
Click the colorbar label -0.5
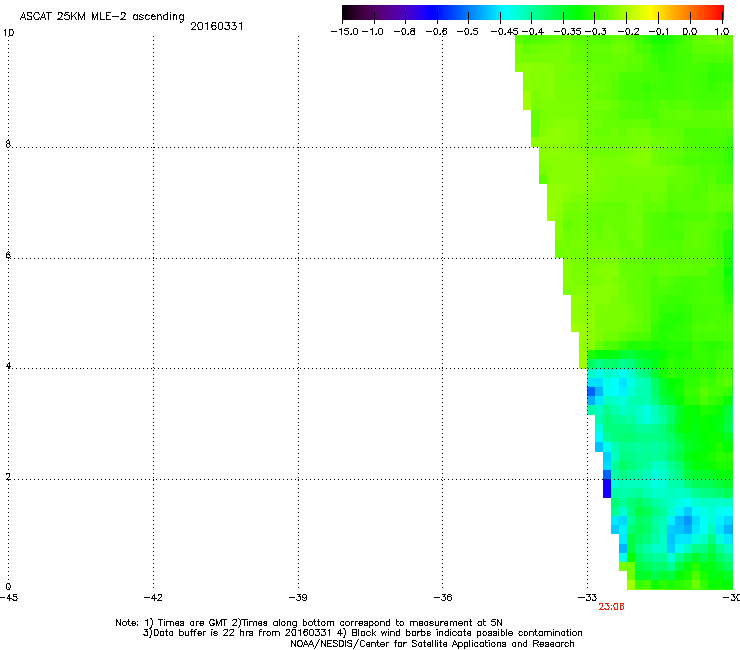pyautogui.click(x=468, y=32)
